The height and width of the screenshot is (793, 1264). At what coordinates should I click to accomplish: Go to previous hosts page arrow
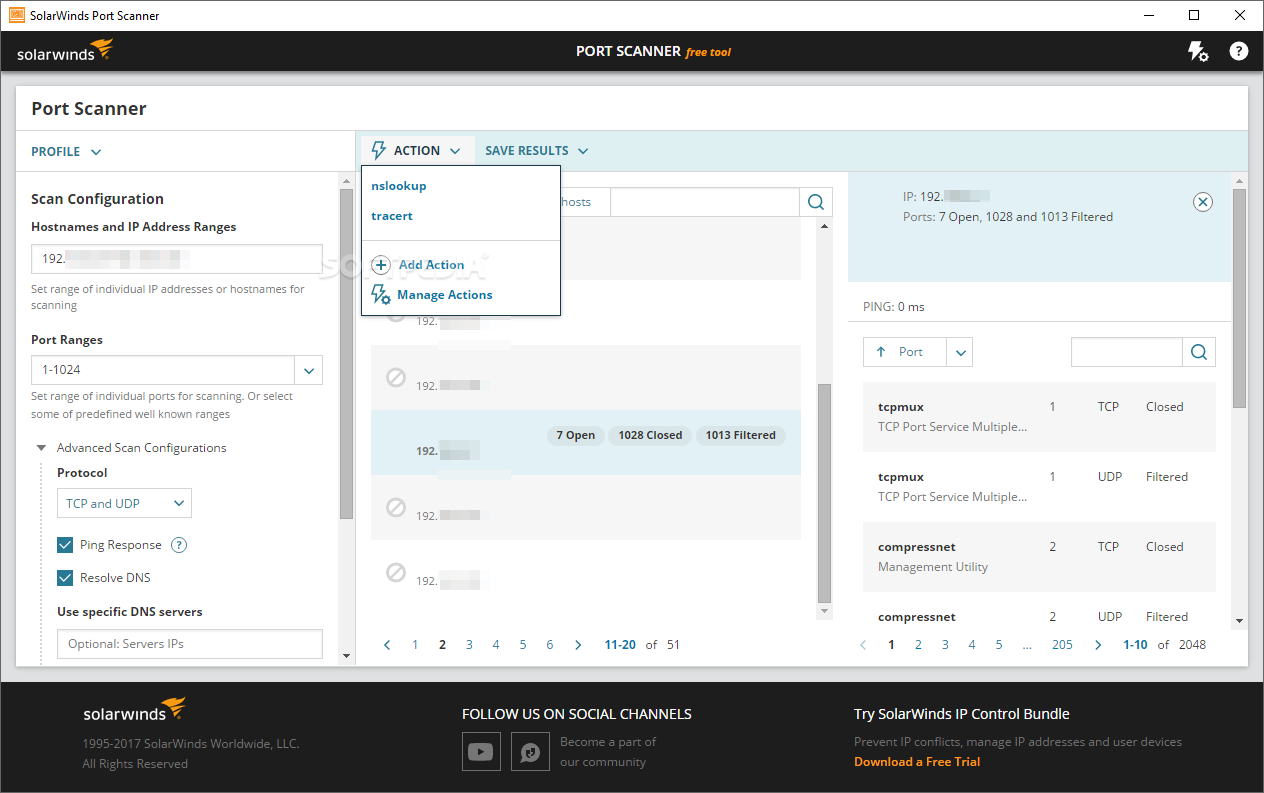pos(388,645)
